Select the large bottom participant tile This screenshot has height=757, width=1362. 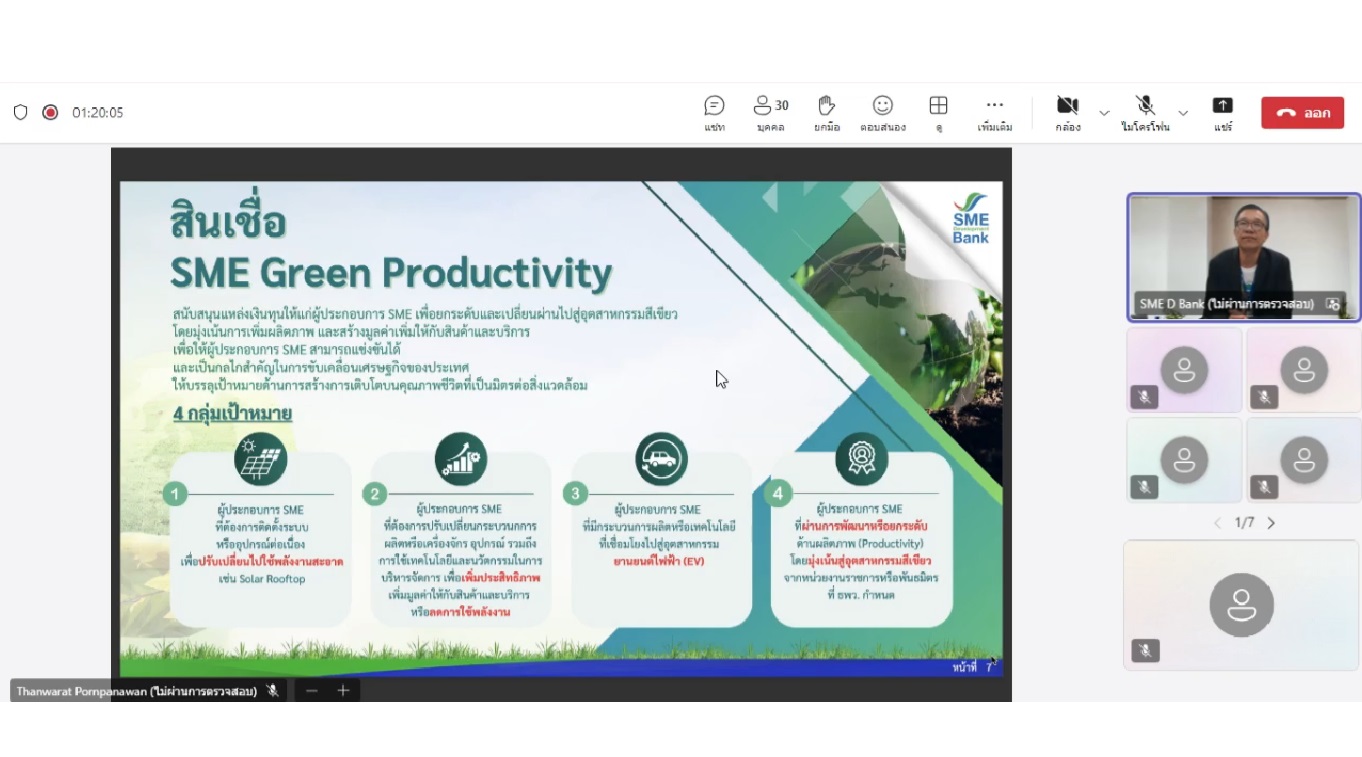tap(1241, 605)
